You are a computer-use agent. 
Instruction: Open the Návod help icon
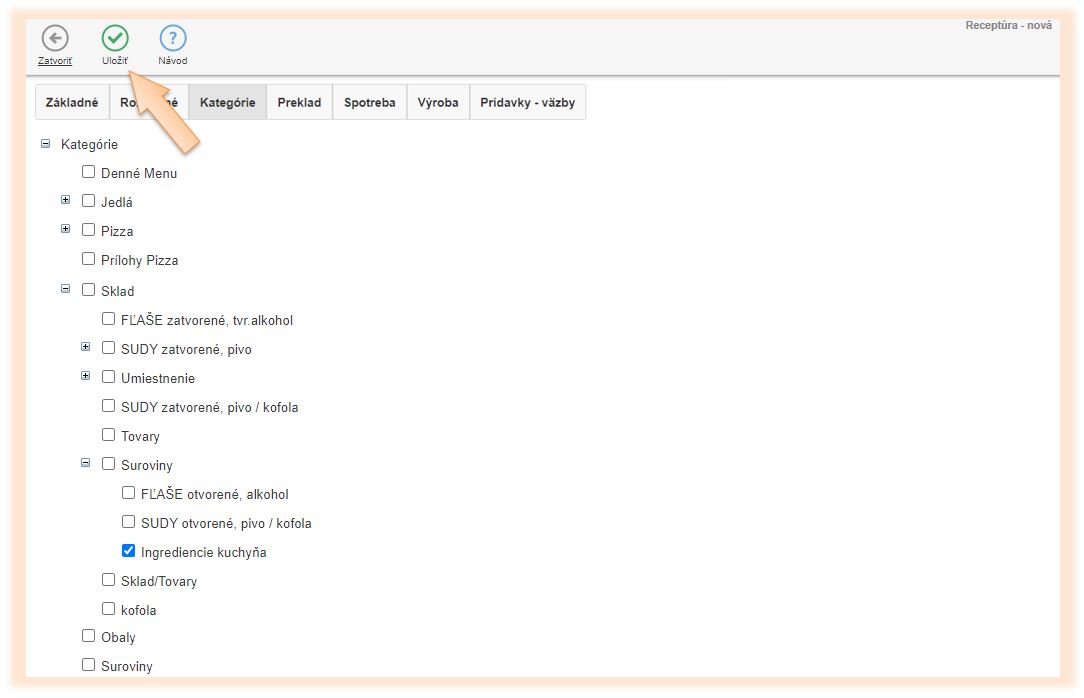173,39
